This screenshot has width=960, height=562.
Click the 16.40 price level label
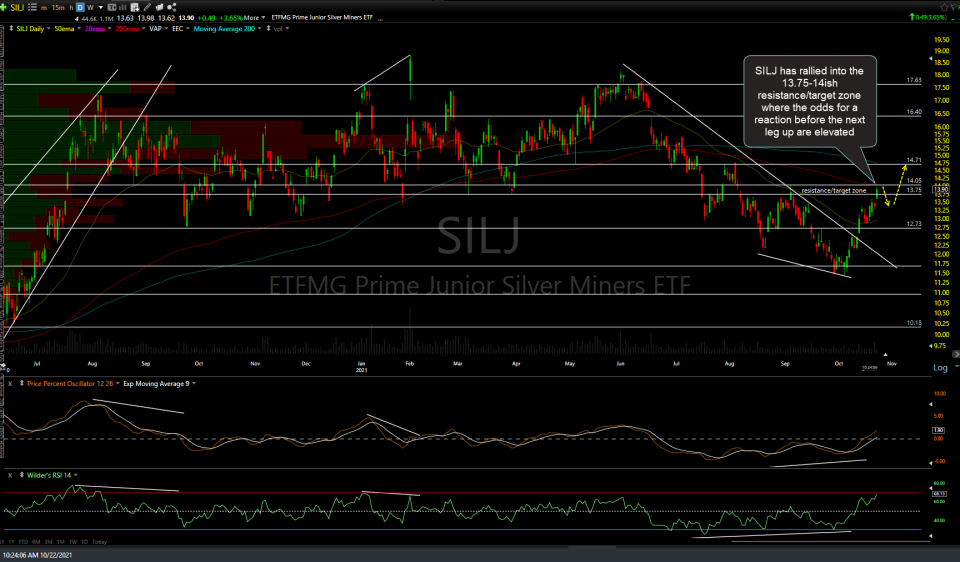(913, 112)
